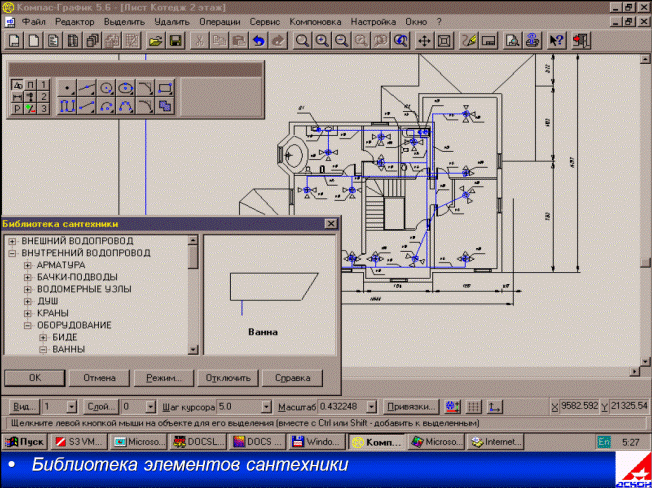This screenshot has width=652, height=488.
Task: Redo the action with the grey arrow
Action: [278, 41]
